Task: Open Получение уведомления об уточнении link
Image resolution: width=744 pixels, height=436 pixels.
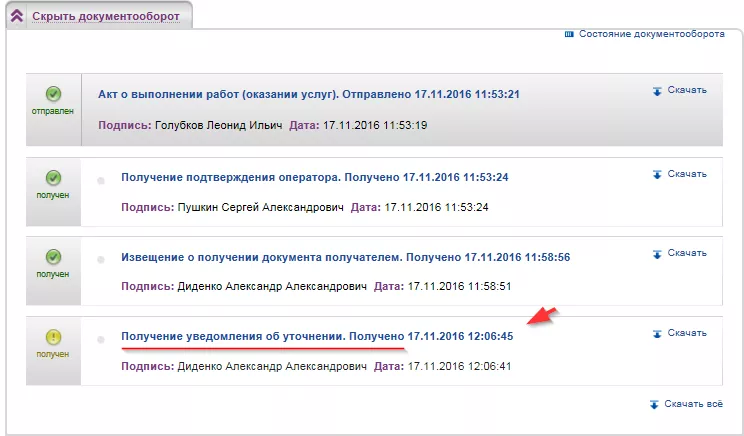Action: pos(317,336)
